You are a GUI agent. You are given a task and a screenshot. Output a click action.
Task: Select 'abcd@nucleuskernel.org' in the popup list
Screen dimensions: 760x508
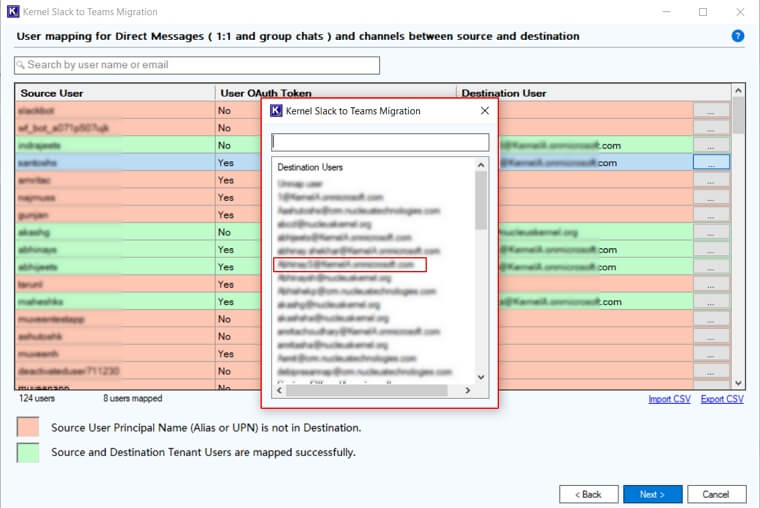click(324, 224)
